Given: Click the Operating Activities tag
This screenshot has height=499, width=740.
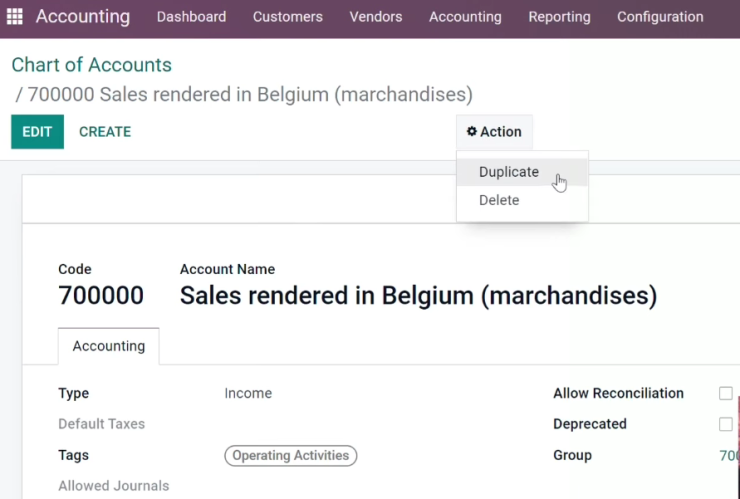Looking at the screenshot, I should pyautogui.click(x=291, y=456).
